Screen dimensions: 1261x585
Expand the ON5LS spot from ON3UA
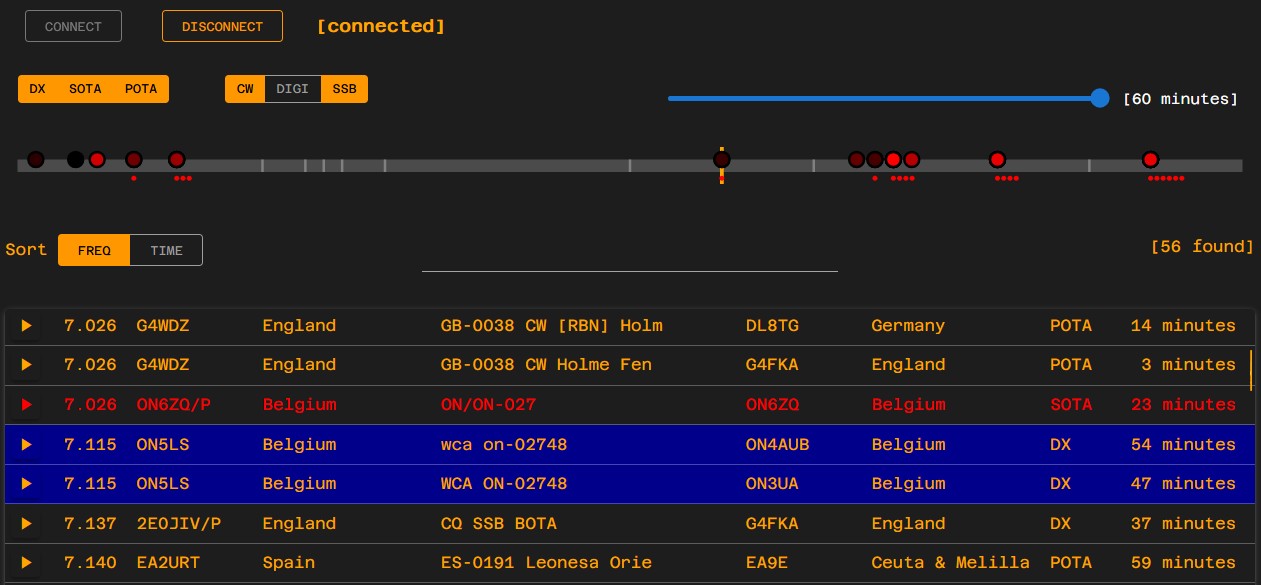click(x=27, y=484)
